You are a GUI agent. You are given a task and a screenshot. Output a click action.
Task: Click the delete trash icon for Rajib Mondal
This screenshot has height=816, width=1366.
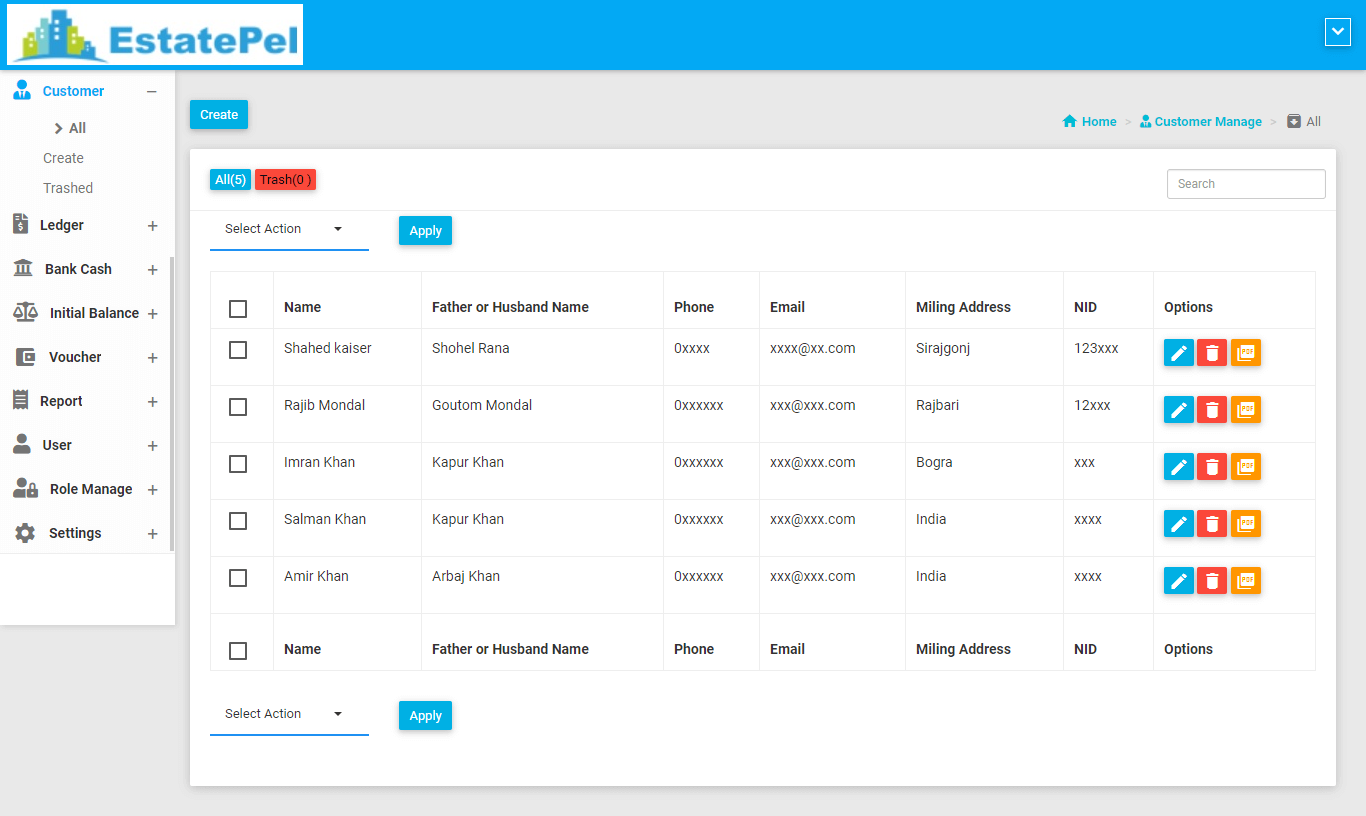(1211, 410)
